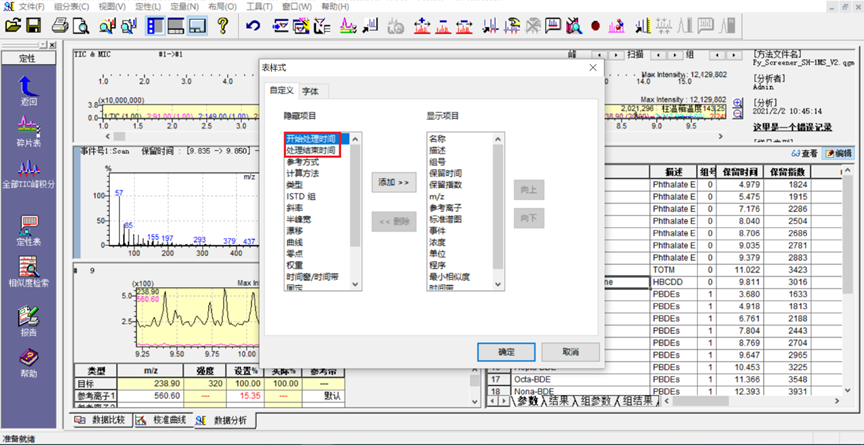Click the undo arrow in toolbar
The width and height of the screenshot is (864, 445).
click(253, 25)
